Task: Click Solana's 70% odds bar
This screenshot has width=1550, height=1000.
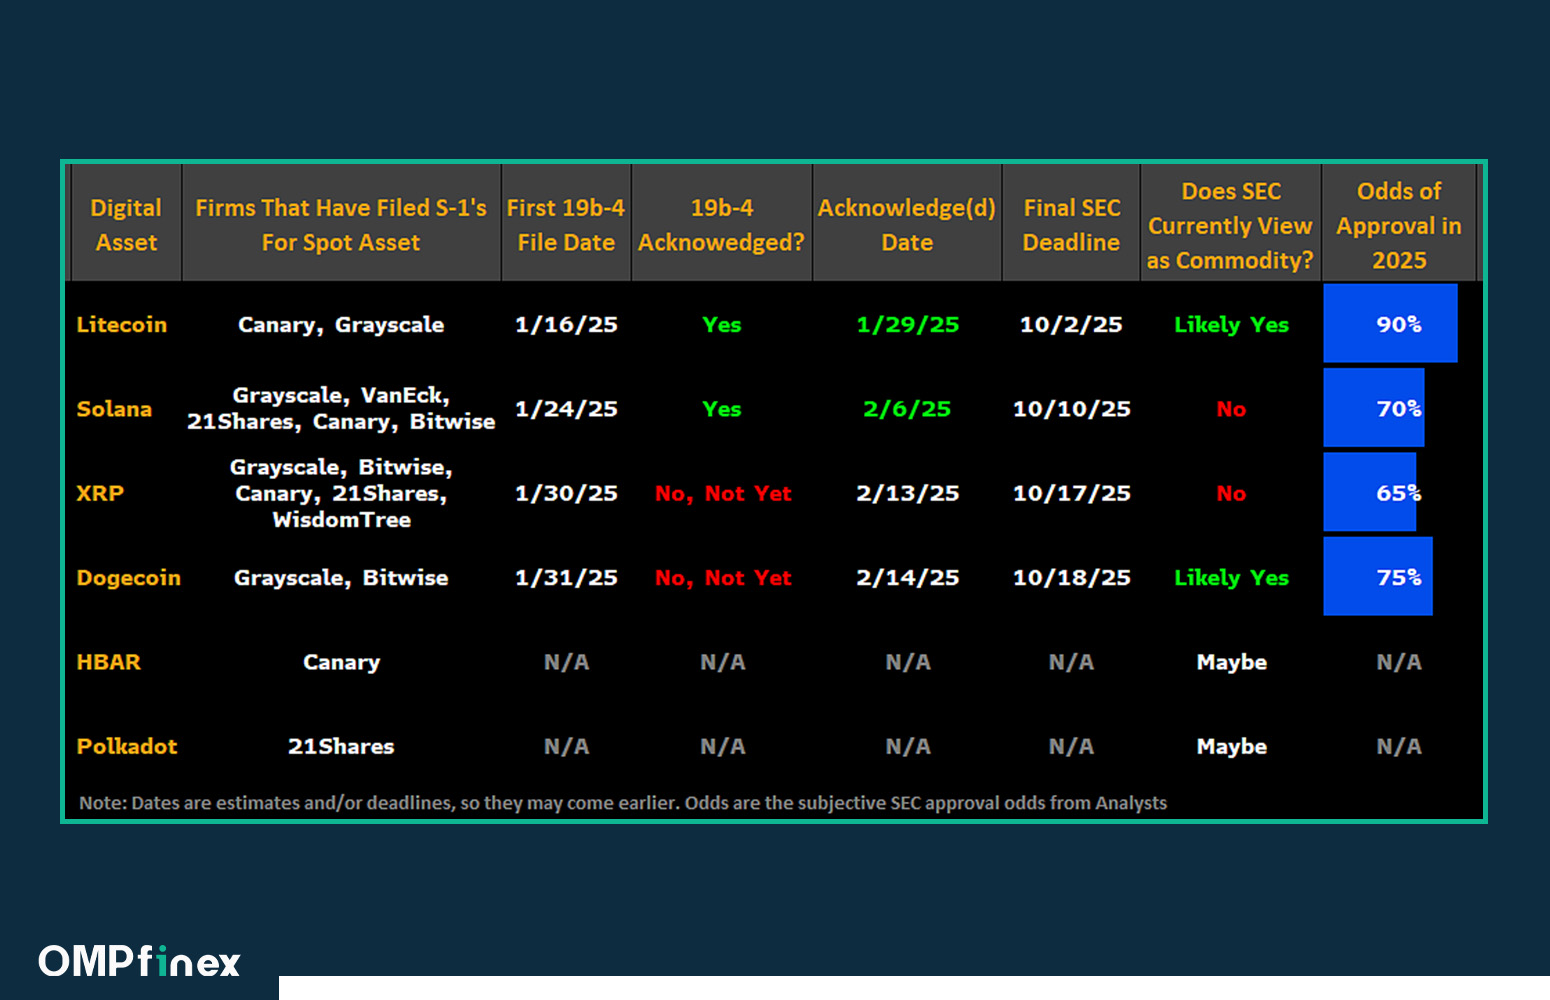Action: pos(1374,407)
